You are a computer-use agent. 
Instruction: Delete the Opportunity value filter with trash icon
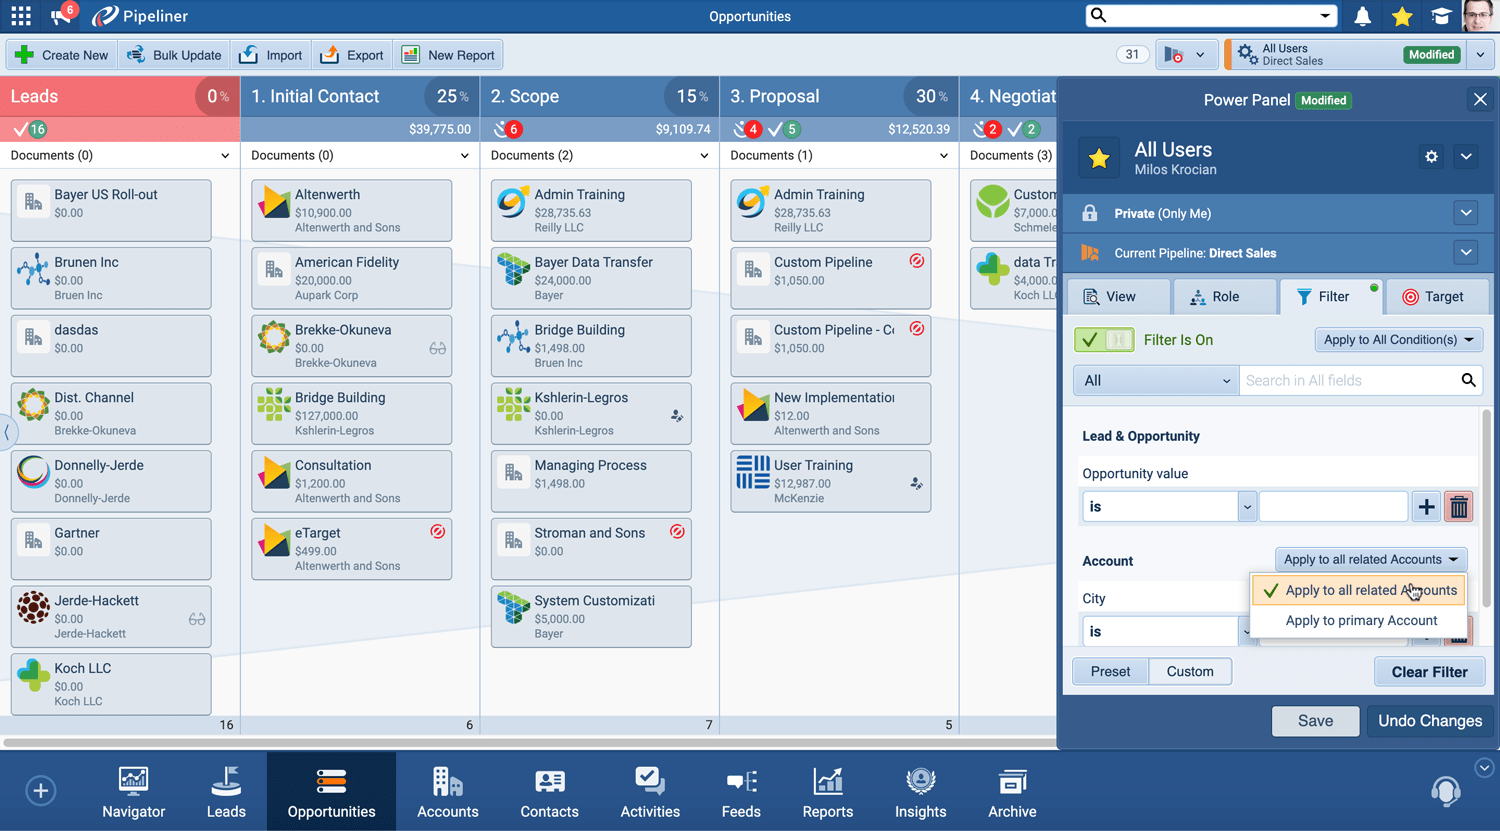coord(1458,507)
